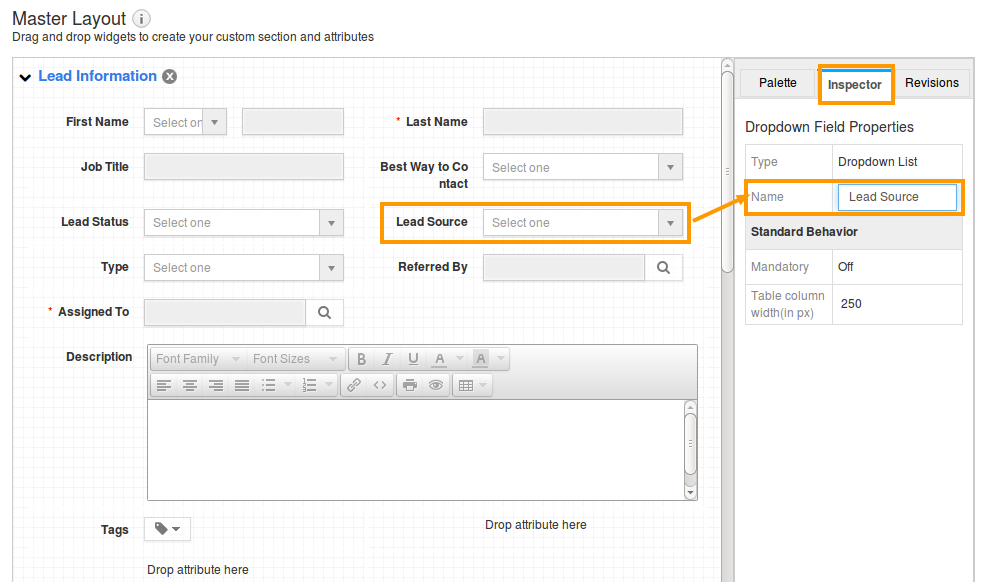The image size is (987, 582).
Task: Select center alignment in the Description toolbar
Action: (x=190, y=383)
